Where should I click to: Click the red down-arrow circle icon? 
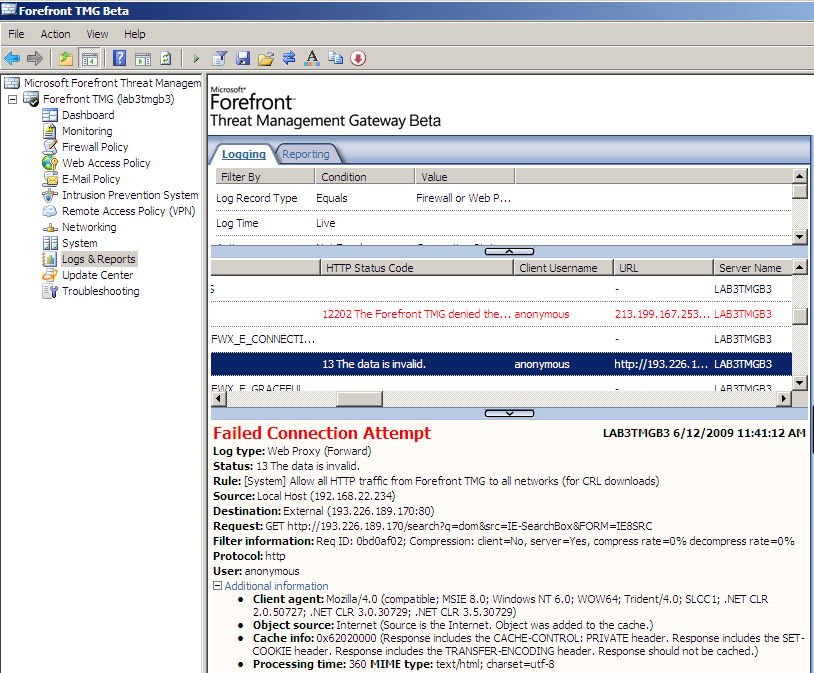click(358, 58)
